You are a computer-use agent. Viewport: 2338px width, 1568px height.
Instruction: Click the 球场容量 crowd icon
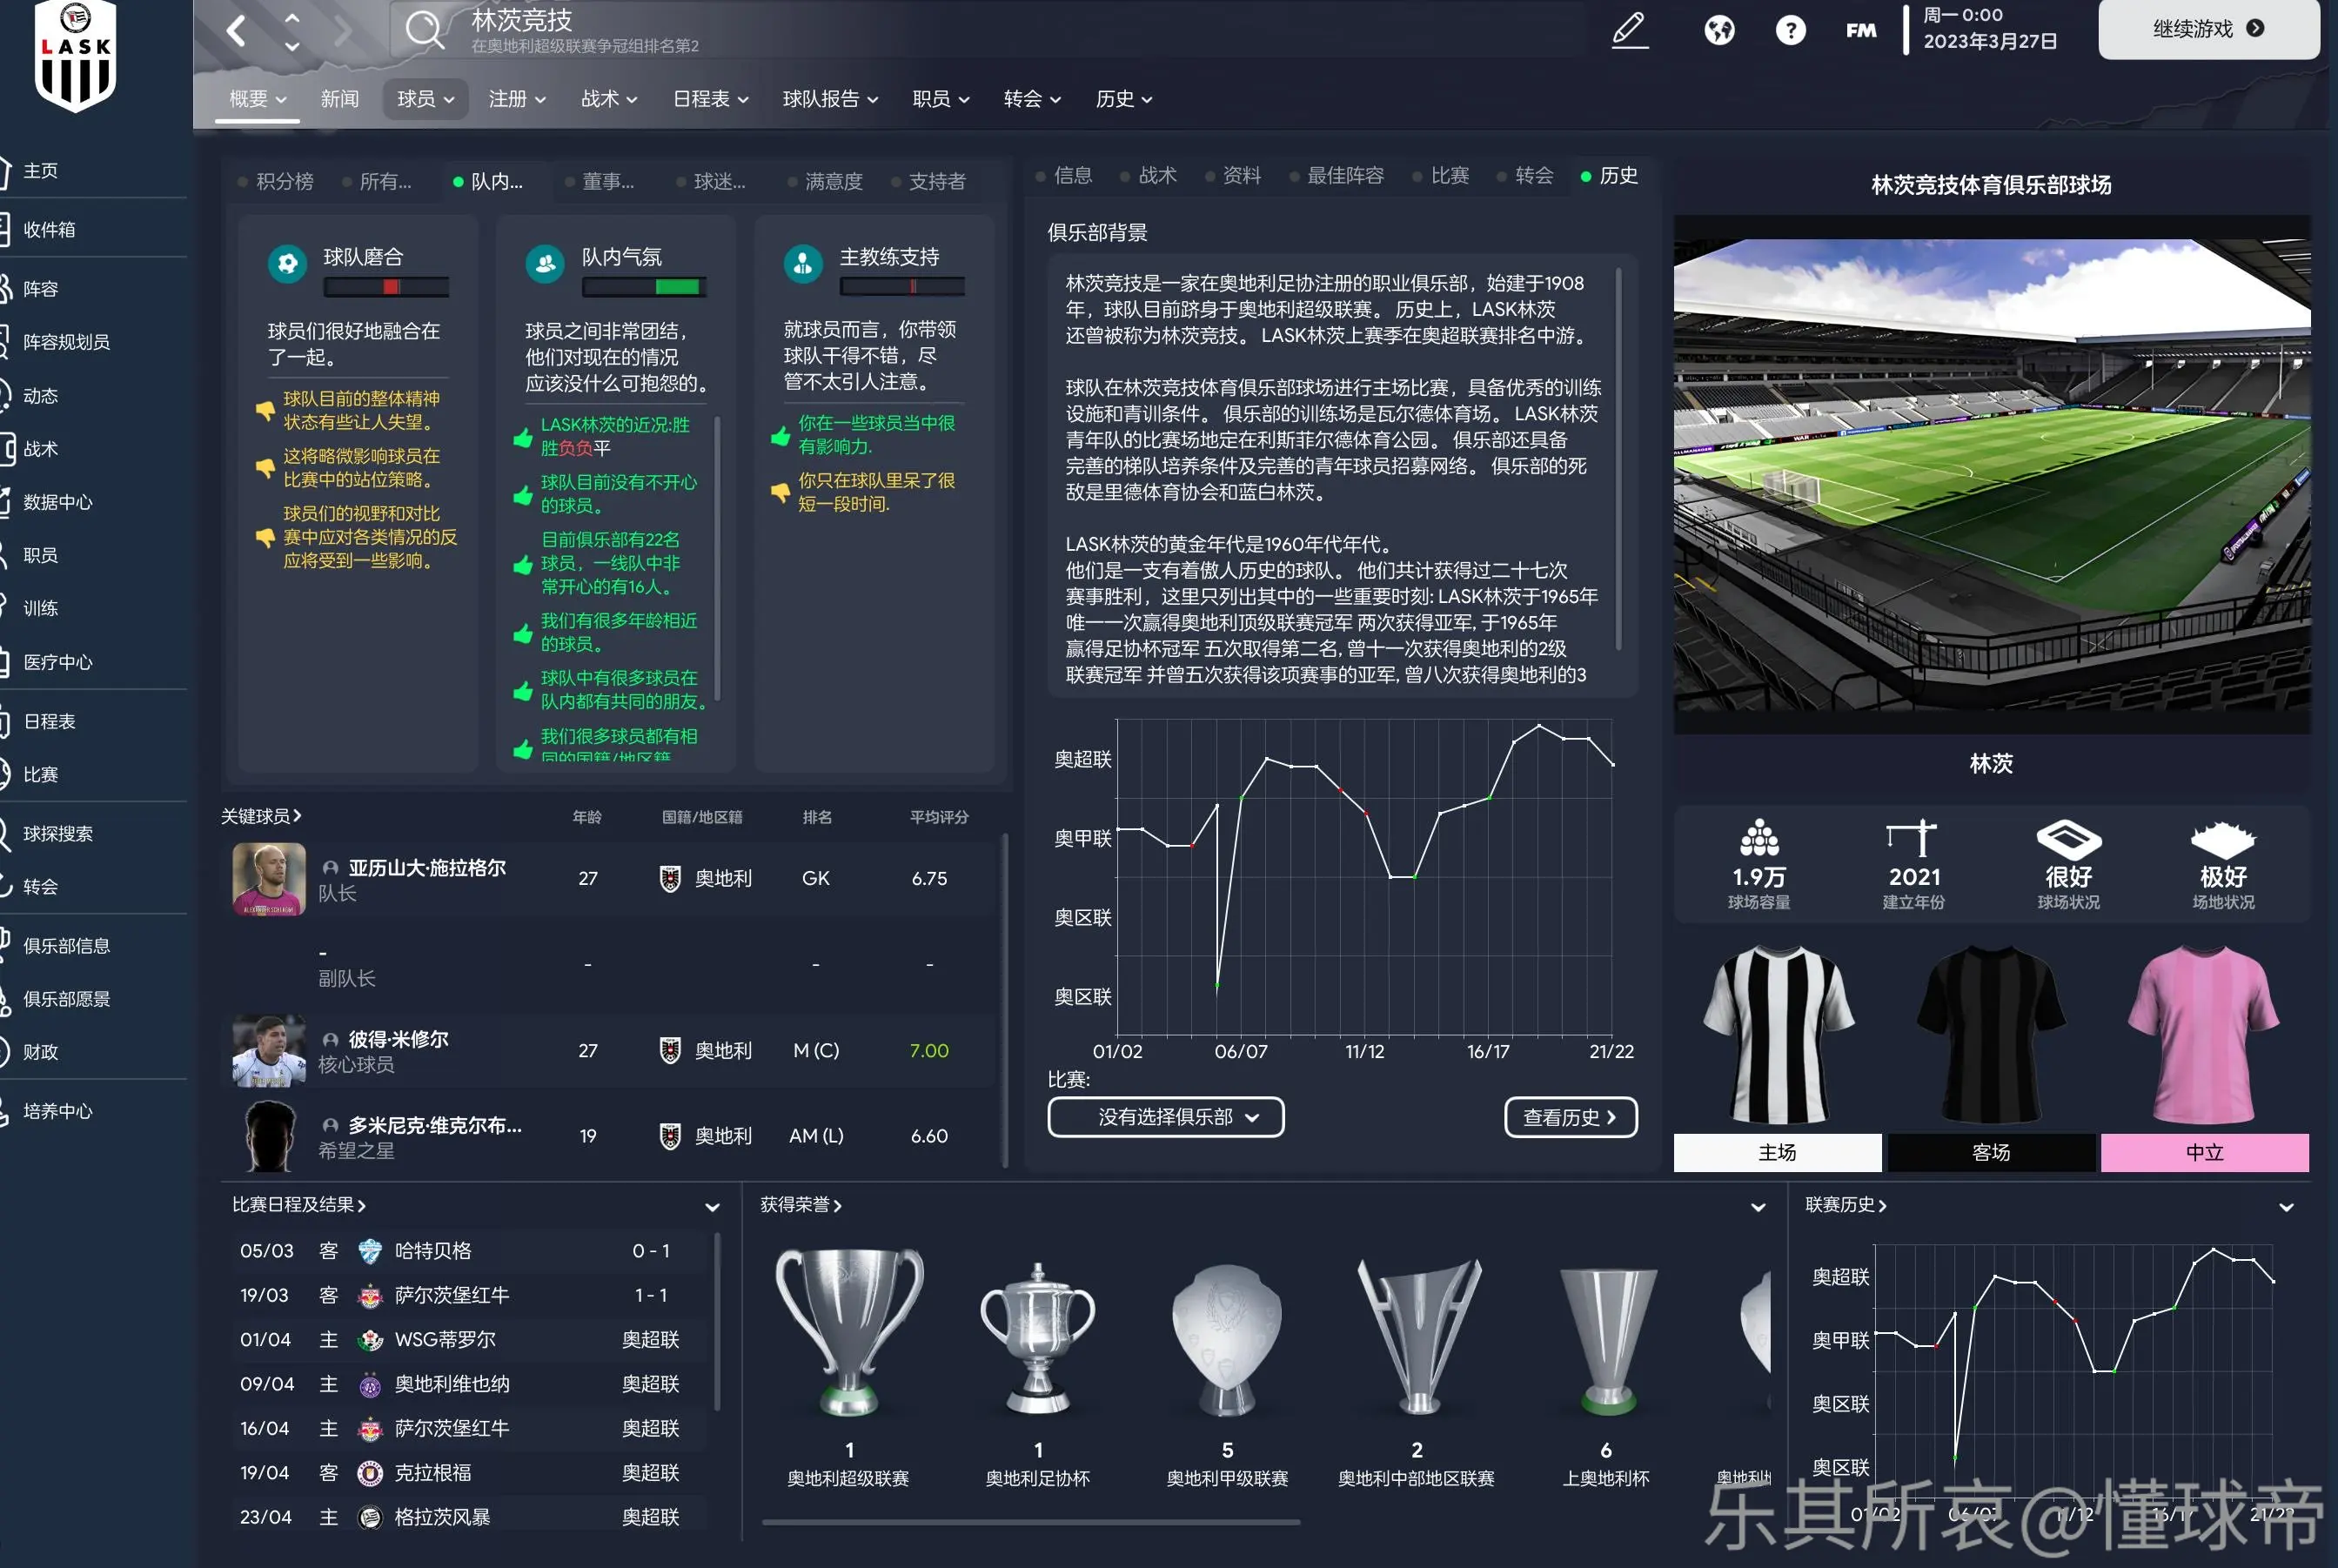click(x=1759, y=838)
